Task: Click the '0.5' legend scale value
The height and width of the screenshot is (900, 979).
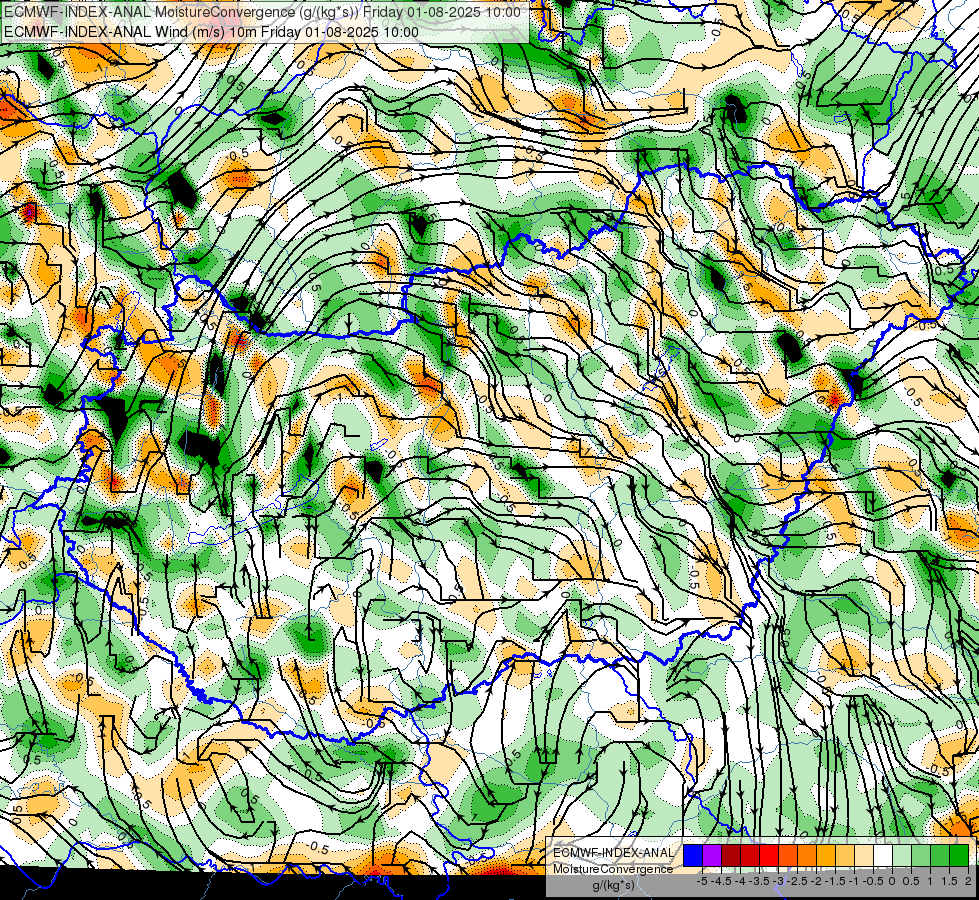Action: point(911,881)
